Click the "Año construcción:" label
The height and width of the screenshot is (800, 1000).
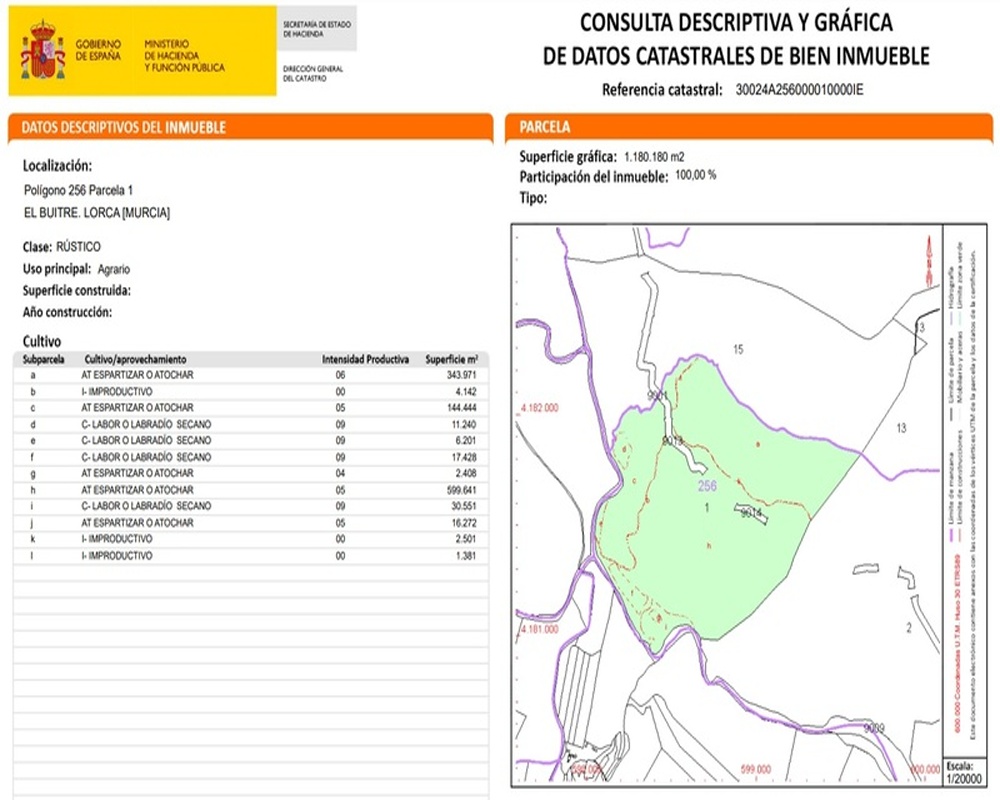[x=67, y=313]
